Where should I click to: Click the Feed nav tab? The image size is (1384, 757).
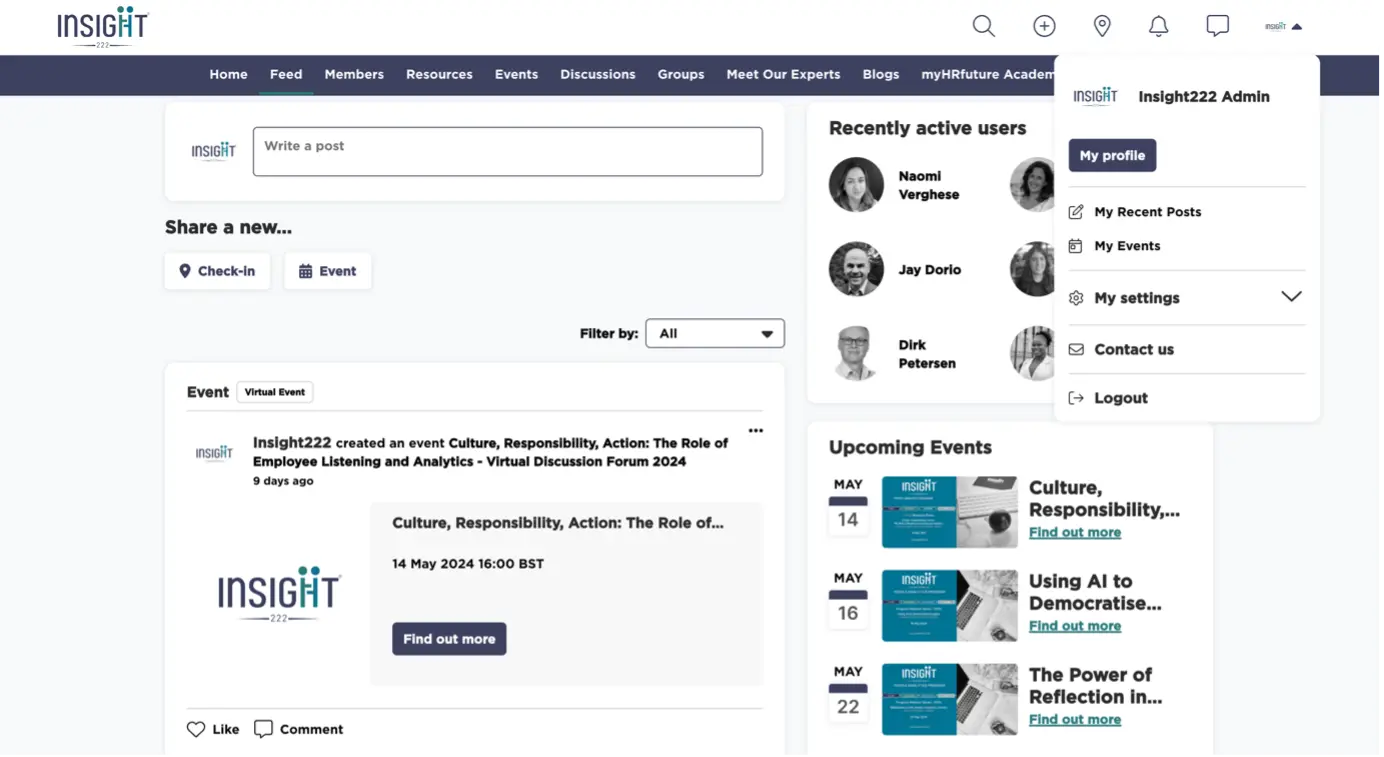(x=286, y=74)
